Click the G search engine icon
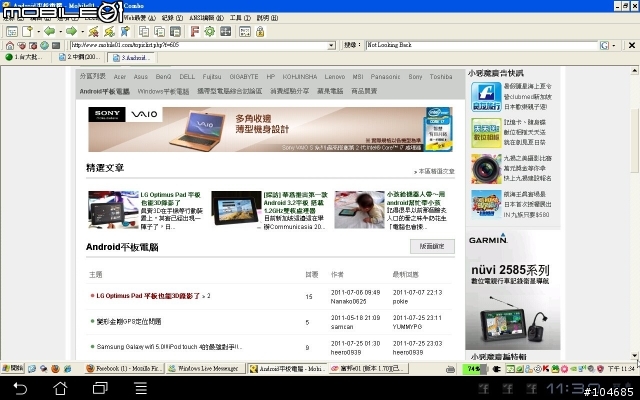Viewport: 640px width, 400px height. (604, 45)
